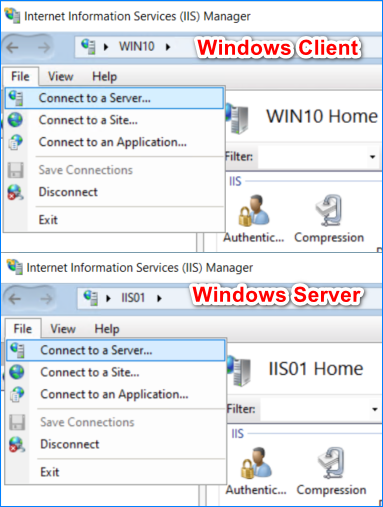The height and width of the screenshot is (507, 383).
Task: Click Disconnect globe icon in WIN10 menu
Action: pos(15,192)
